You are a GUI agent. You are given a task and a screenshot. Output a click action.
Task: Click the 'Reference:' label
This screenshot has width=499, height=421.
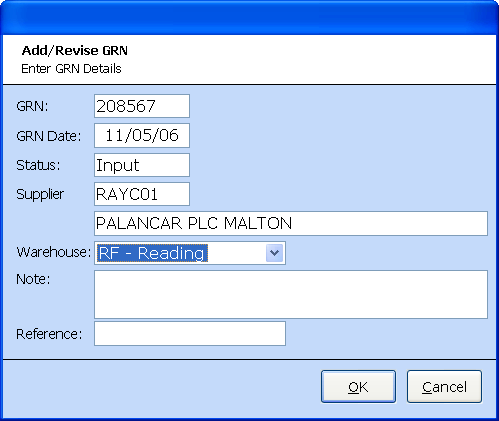(x=49, y=334)
